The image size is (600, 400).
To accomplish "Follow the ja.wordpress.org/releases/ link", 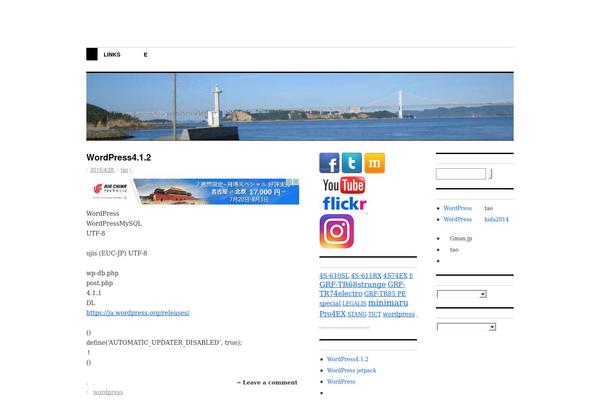I will (138, 313).
